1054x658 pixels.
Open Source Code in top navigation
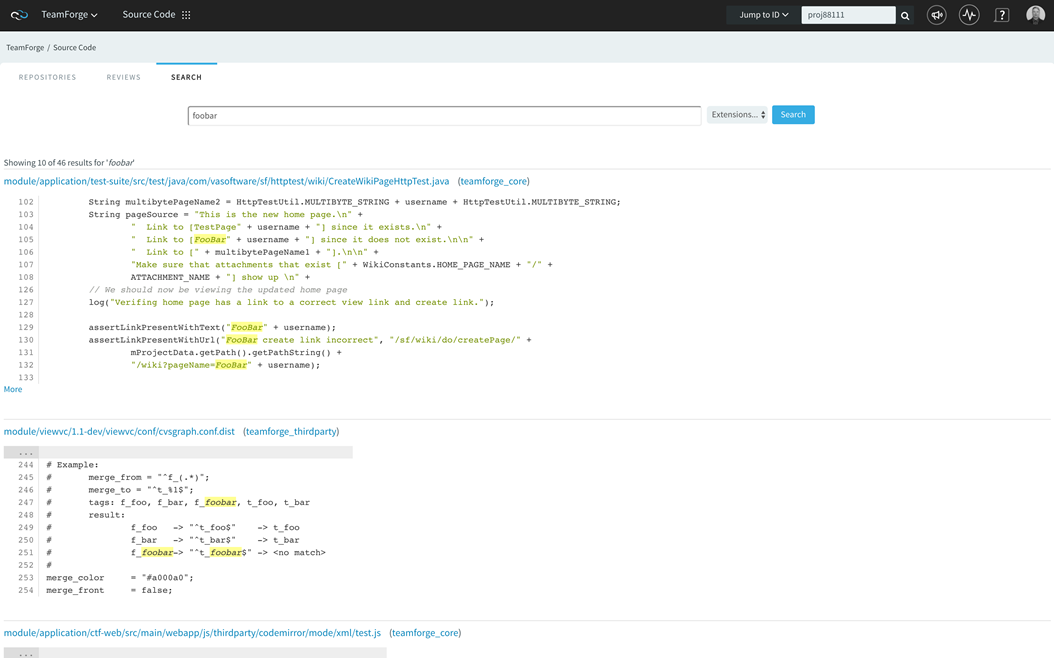click(149, 15)
